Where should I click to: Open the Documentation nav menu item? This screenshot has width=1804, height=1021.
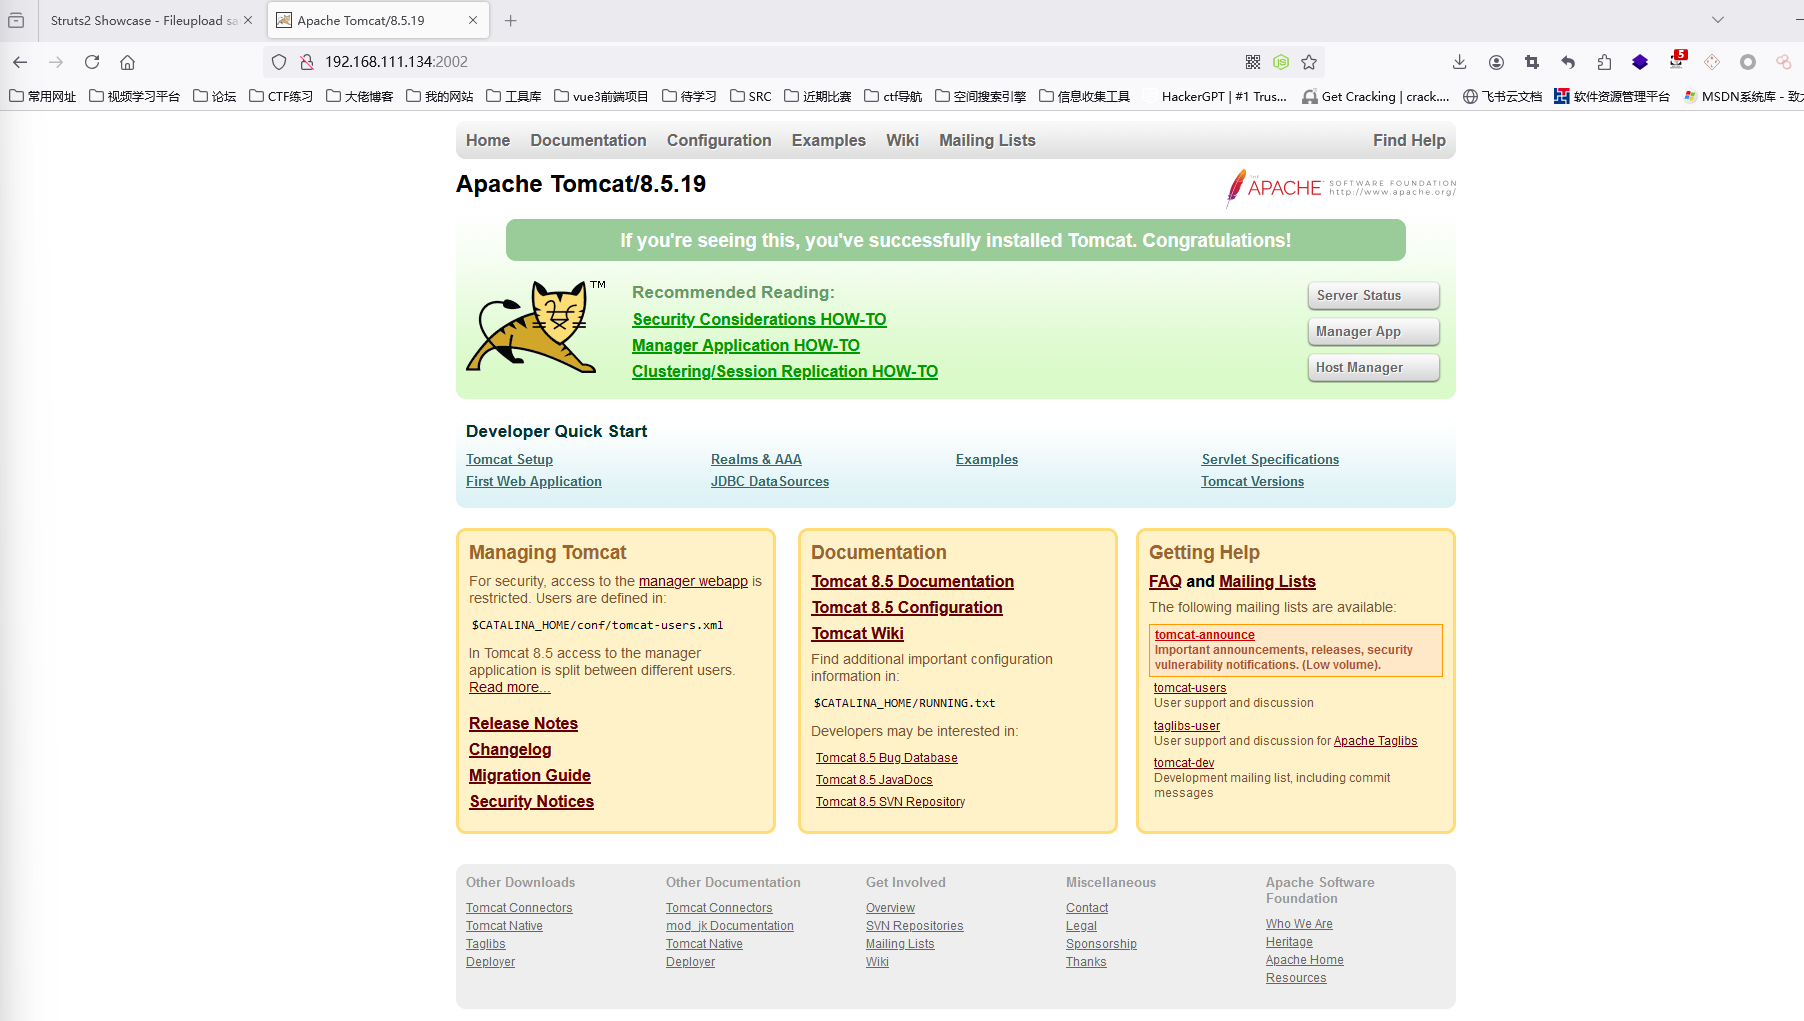[x=588, y=140]
